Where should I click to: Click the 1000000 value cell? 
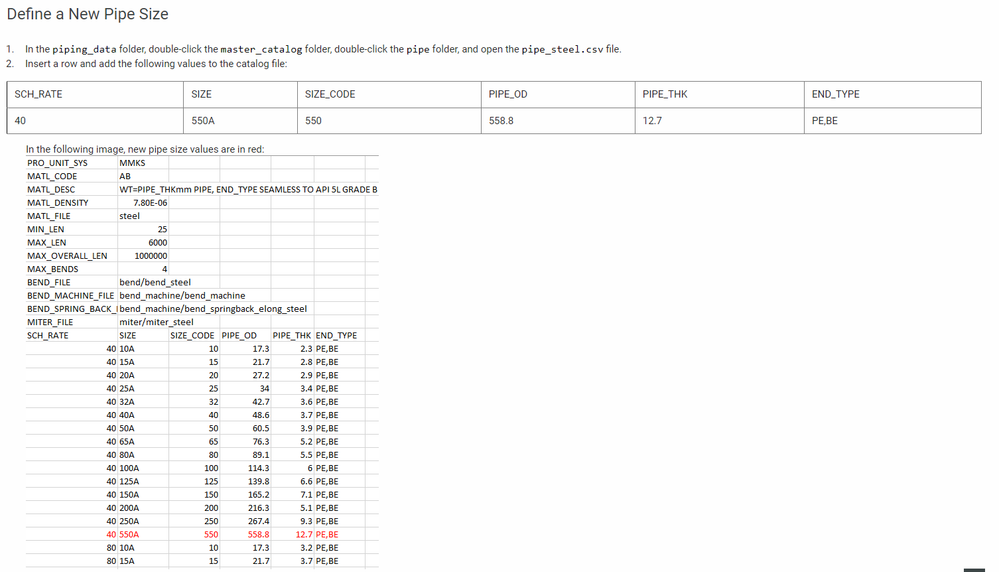[x=151, y=256]
